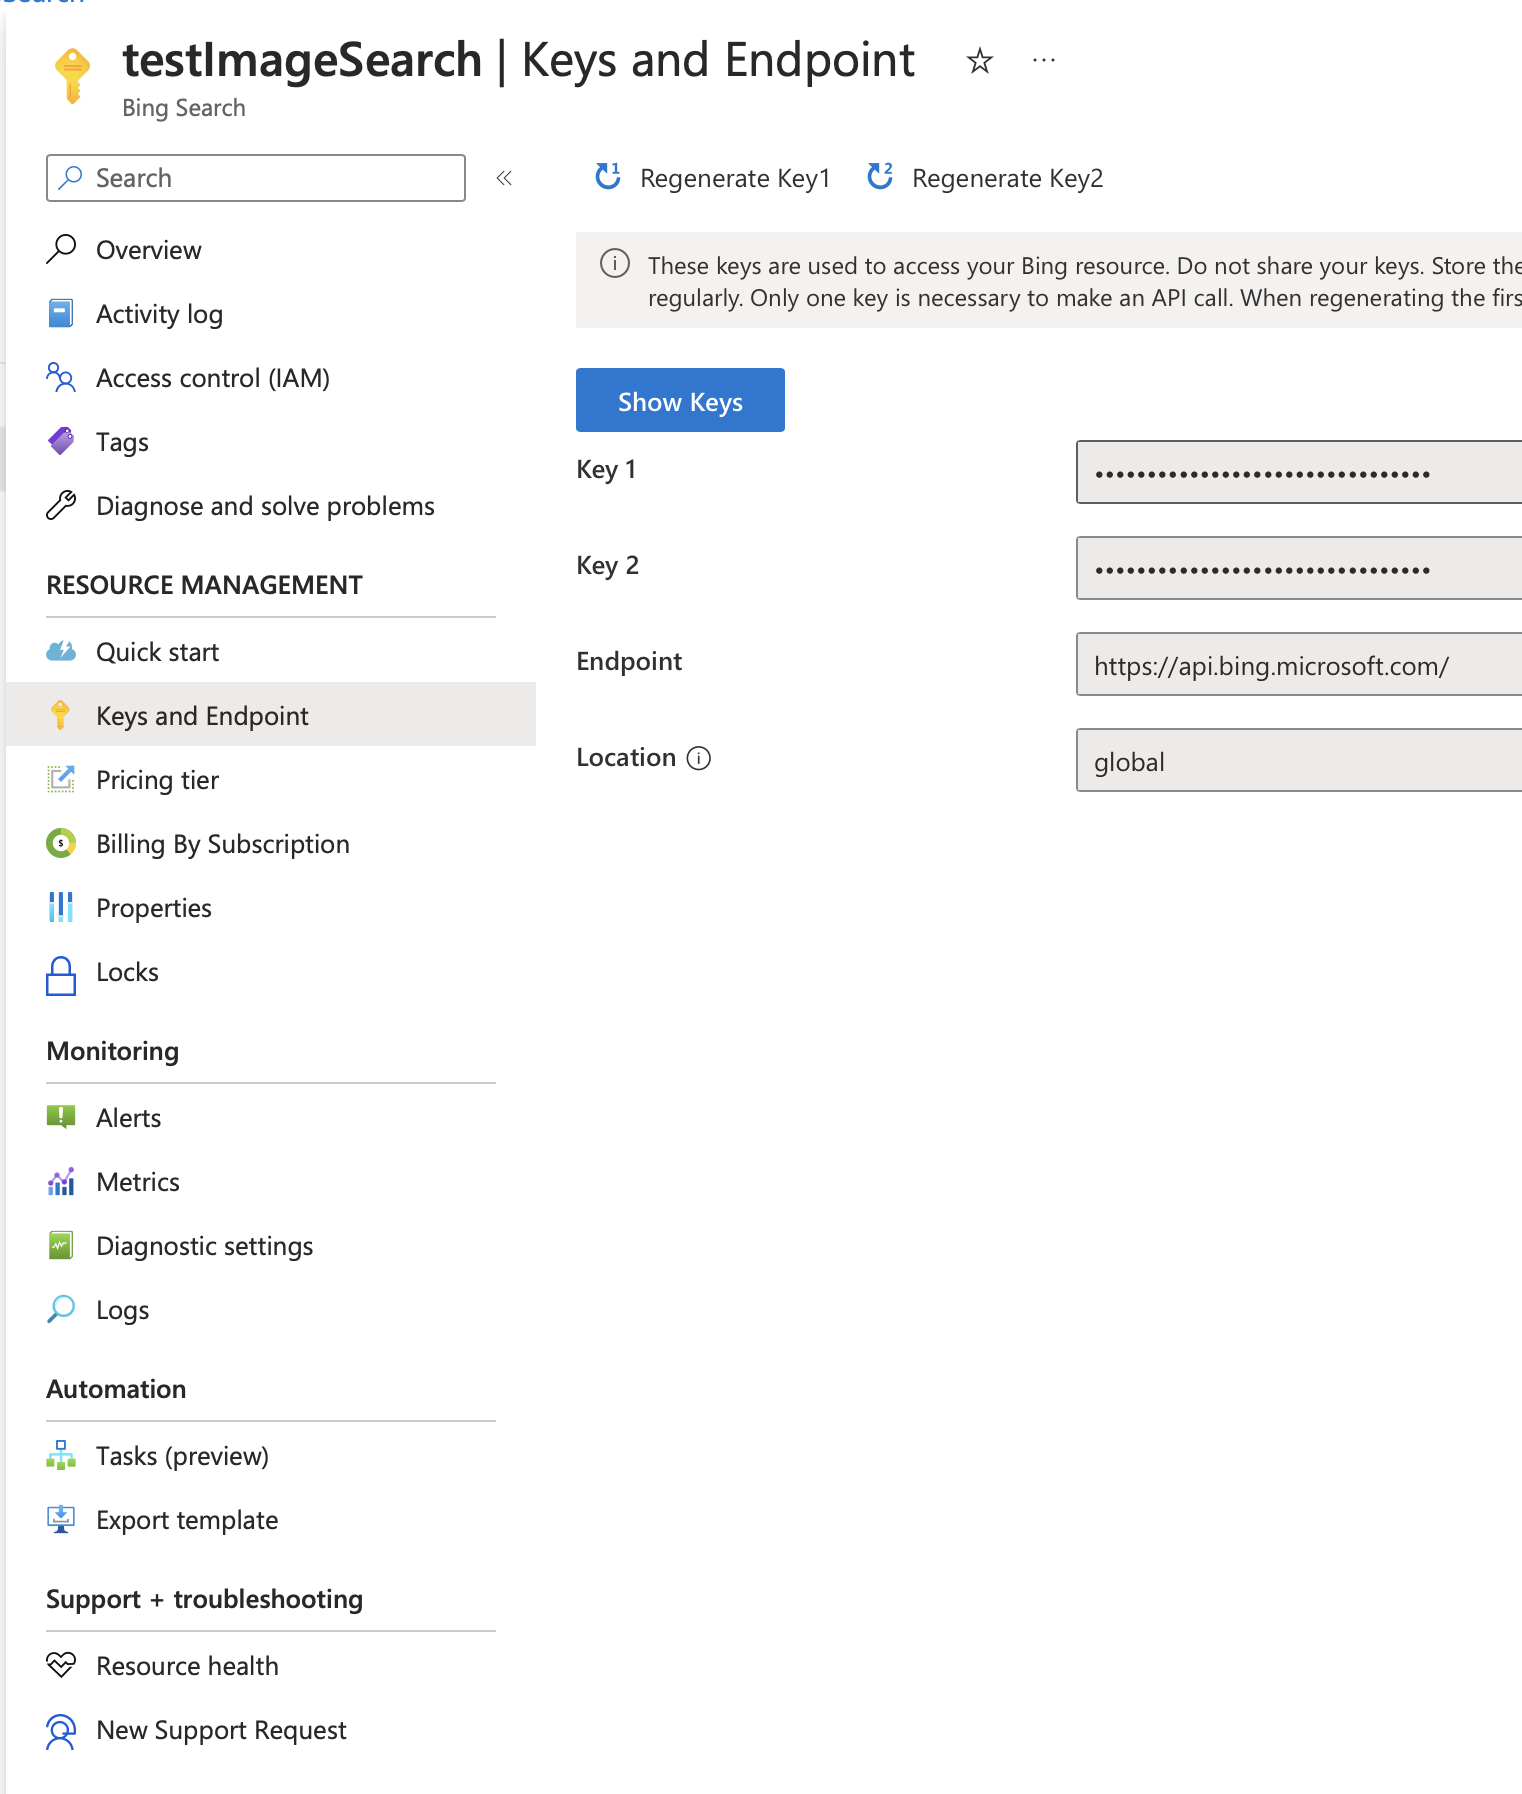Open Logs menu item
The height and width of the screenshot is (1794, 1522).
tap(122, 1310)
